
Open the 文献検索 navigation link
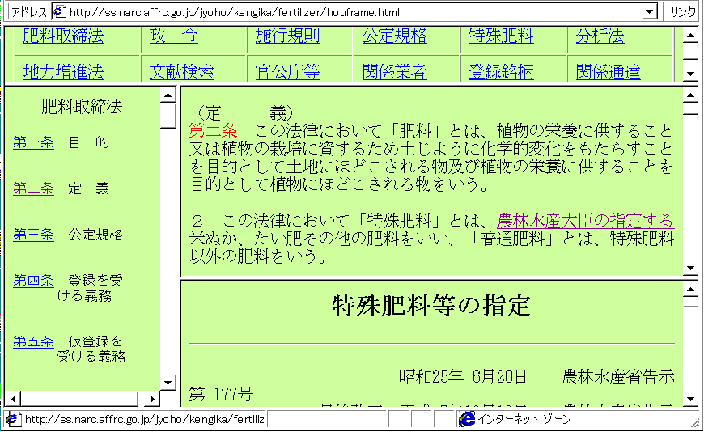[x=182, y=71]
